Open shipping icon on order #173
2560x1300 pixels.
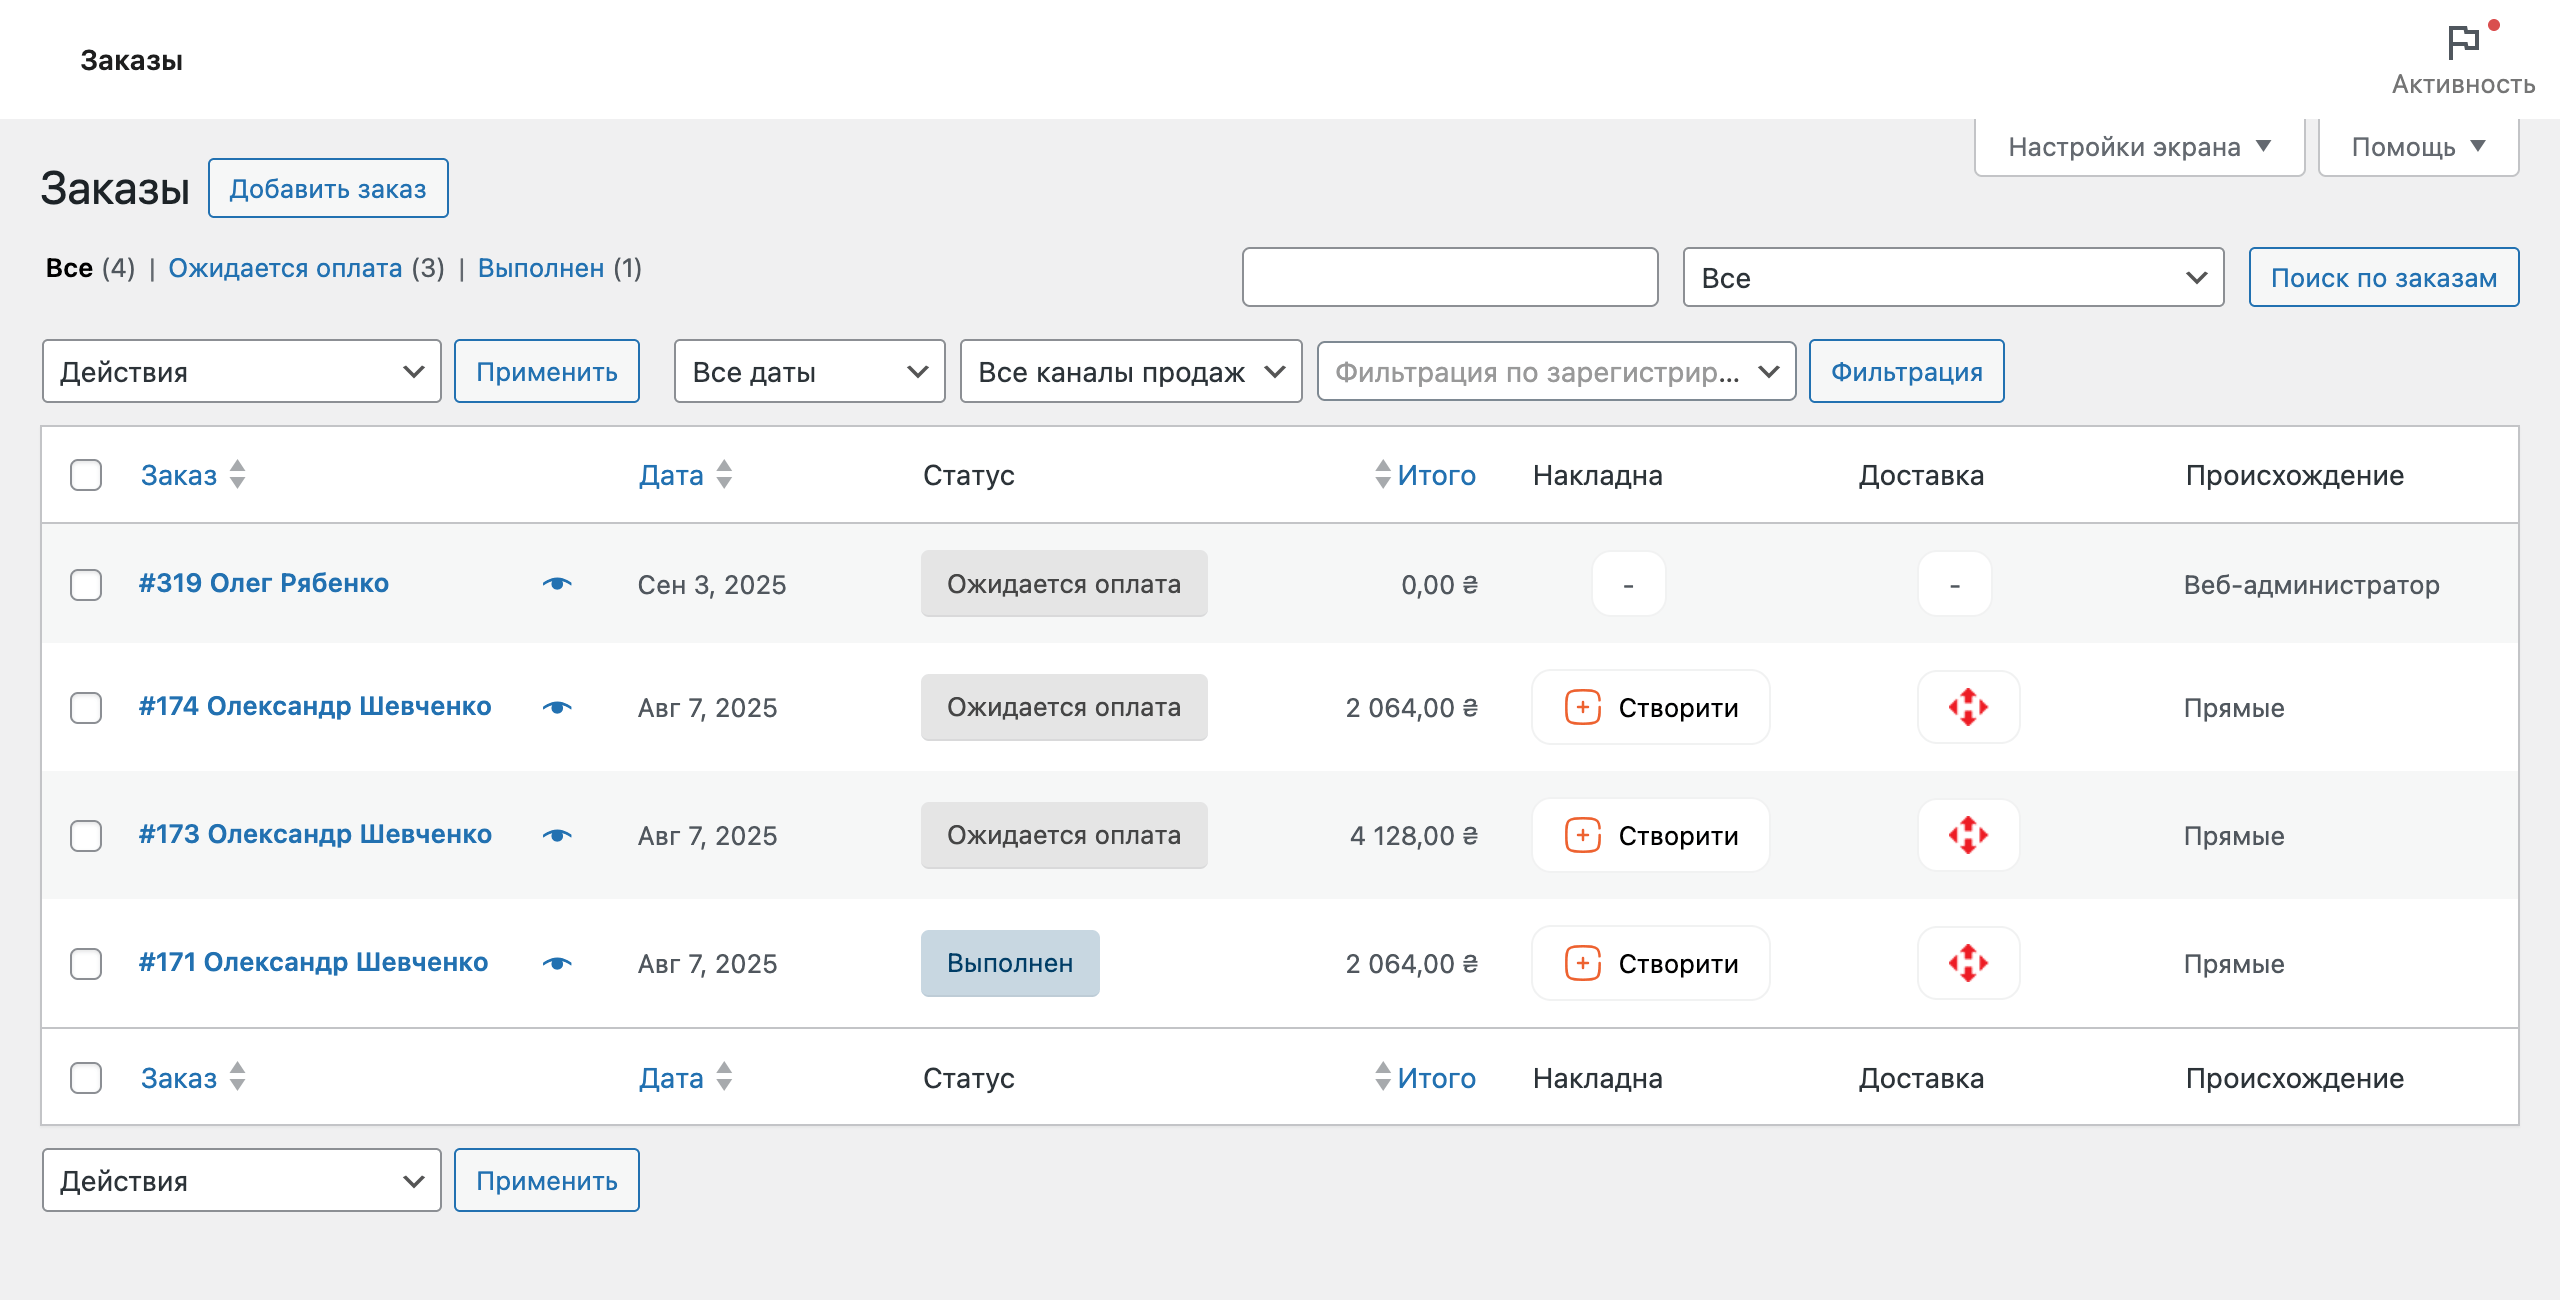1967,835
